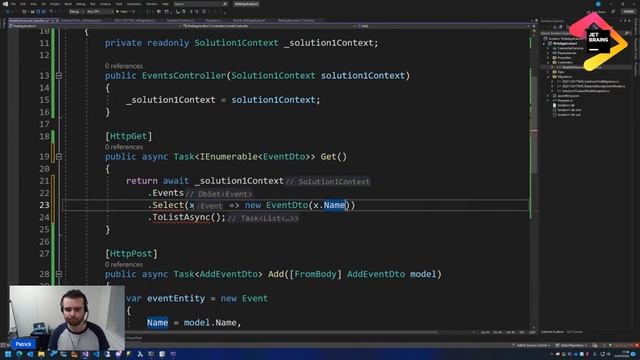Switch to Solution Explorer bottom tab
The image size is (640, 360).
[552, 332]
